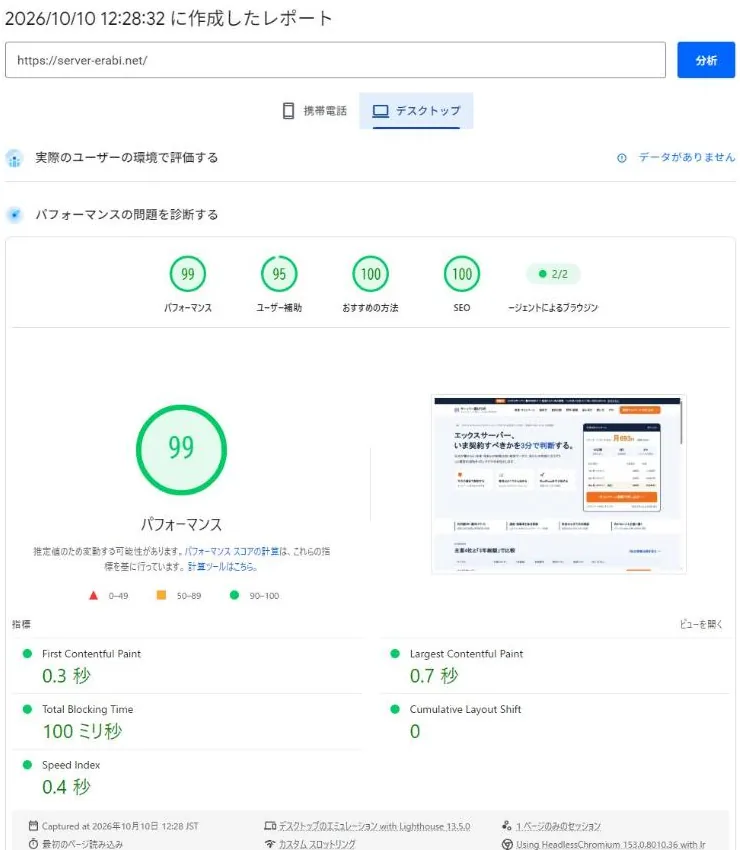Click the green dot beside Speed Index
The width and height of the screenshot is (740, 850).
(x=27, y=765)
